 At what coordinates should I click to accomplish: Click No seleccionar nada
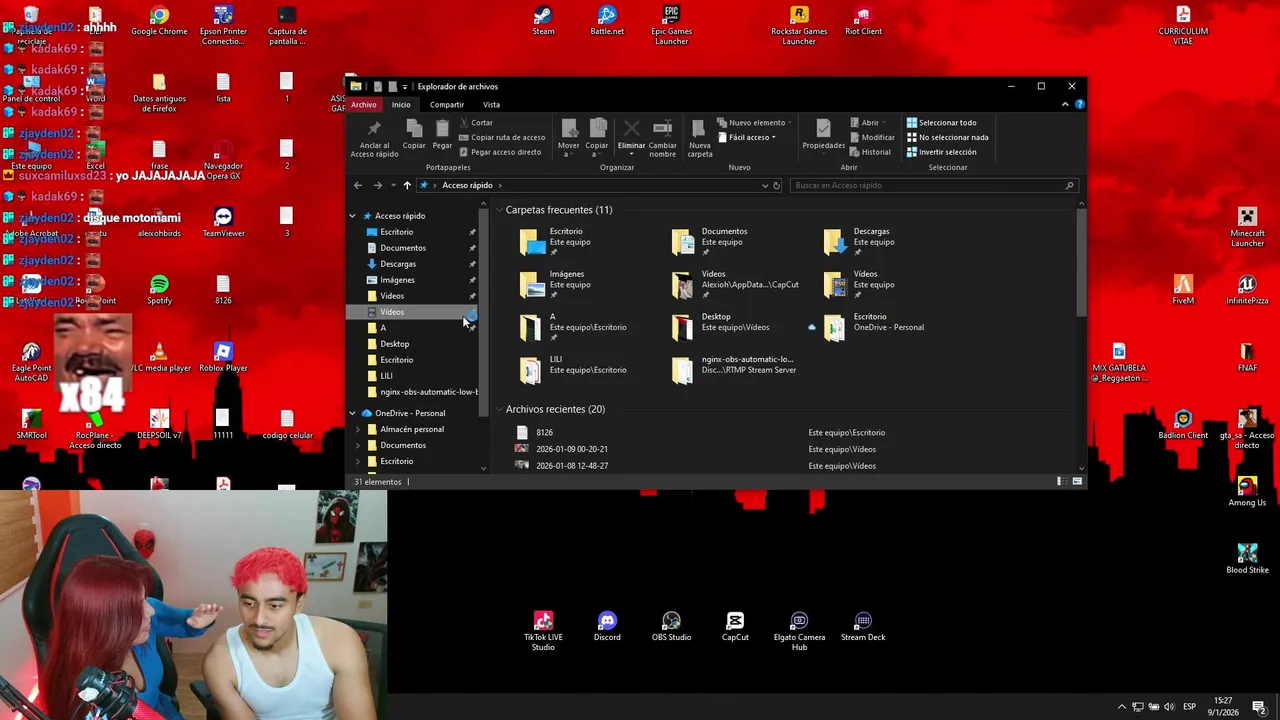[x=947, y=137]
